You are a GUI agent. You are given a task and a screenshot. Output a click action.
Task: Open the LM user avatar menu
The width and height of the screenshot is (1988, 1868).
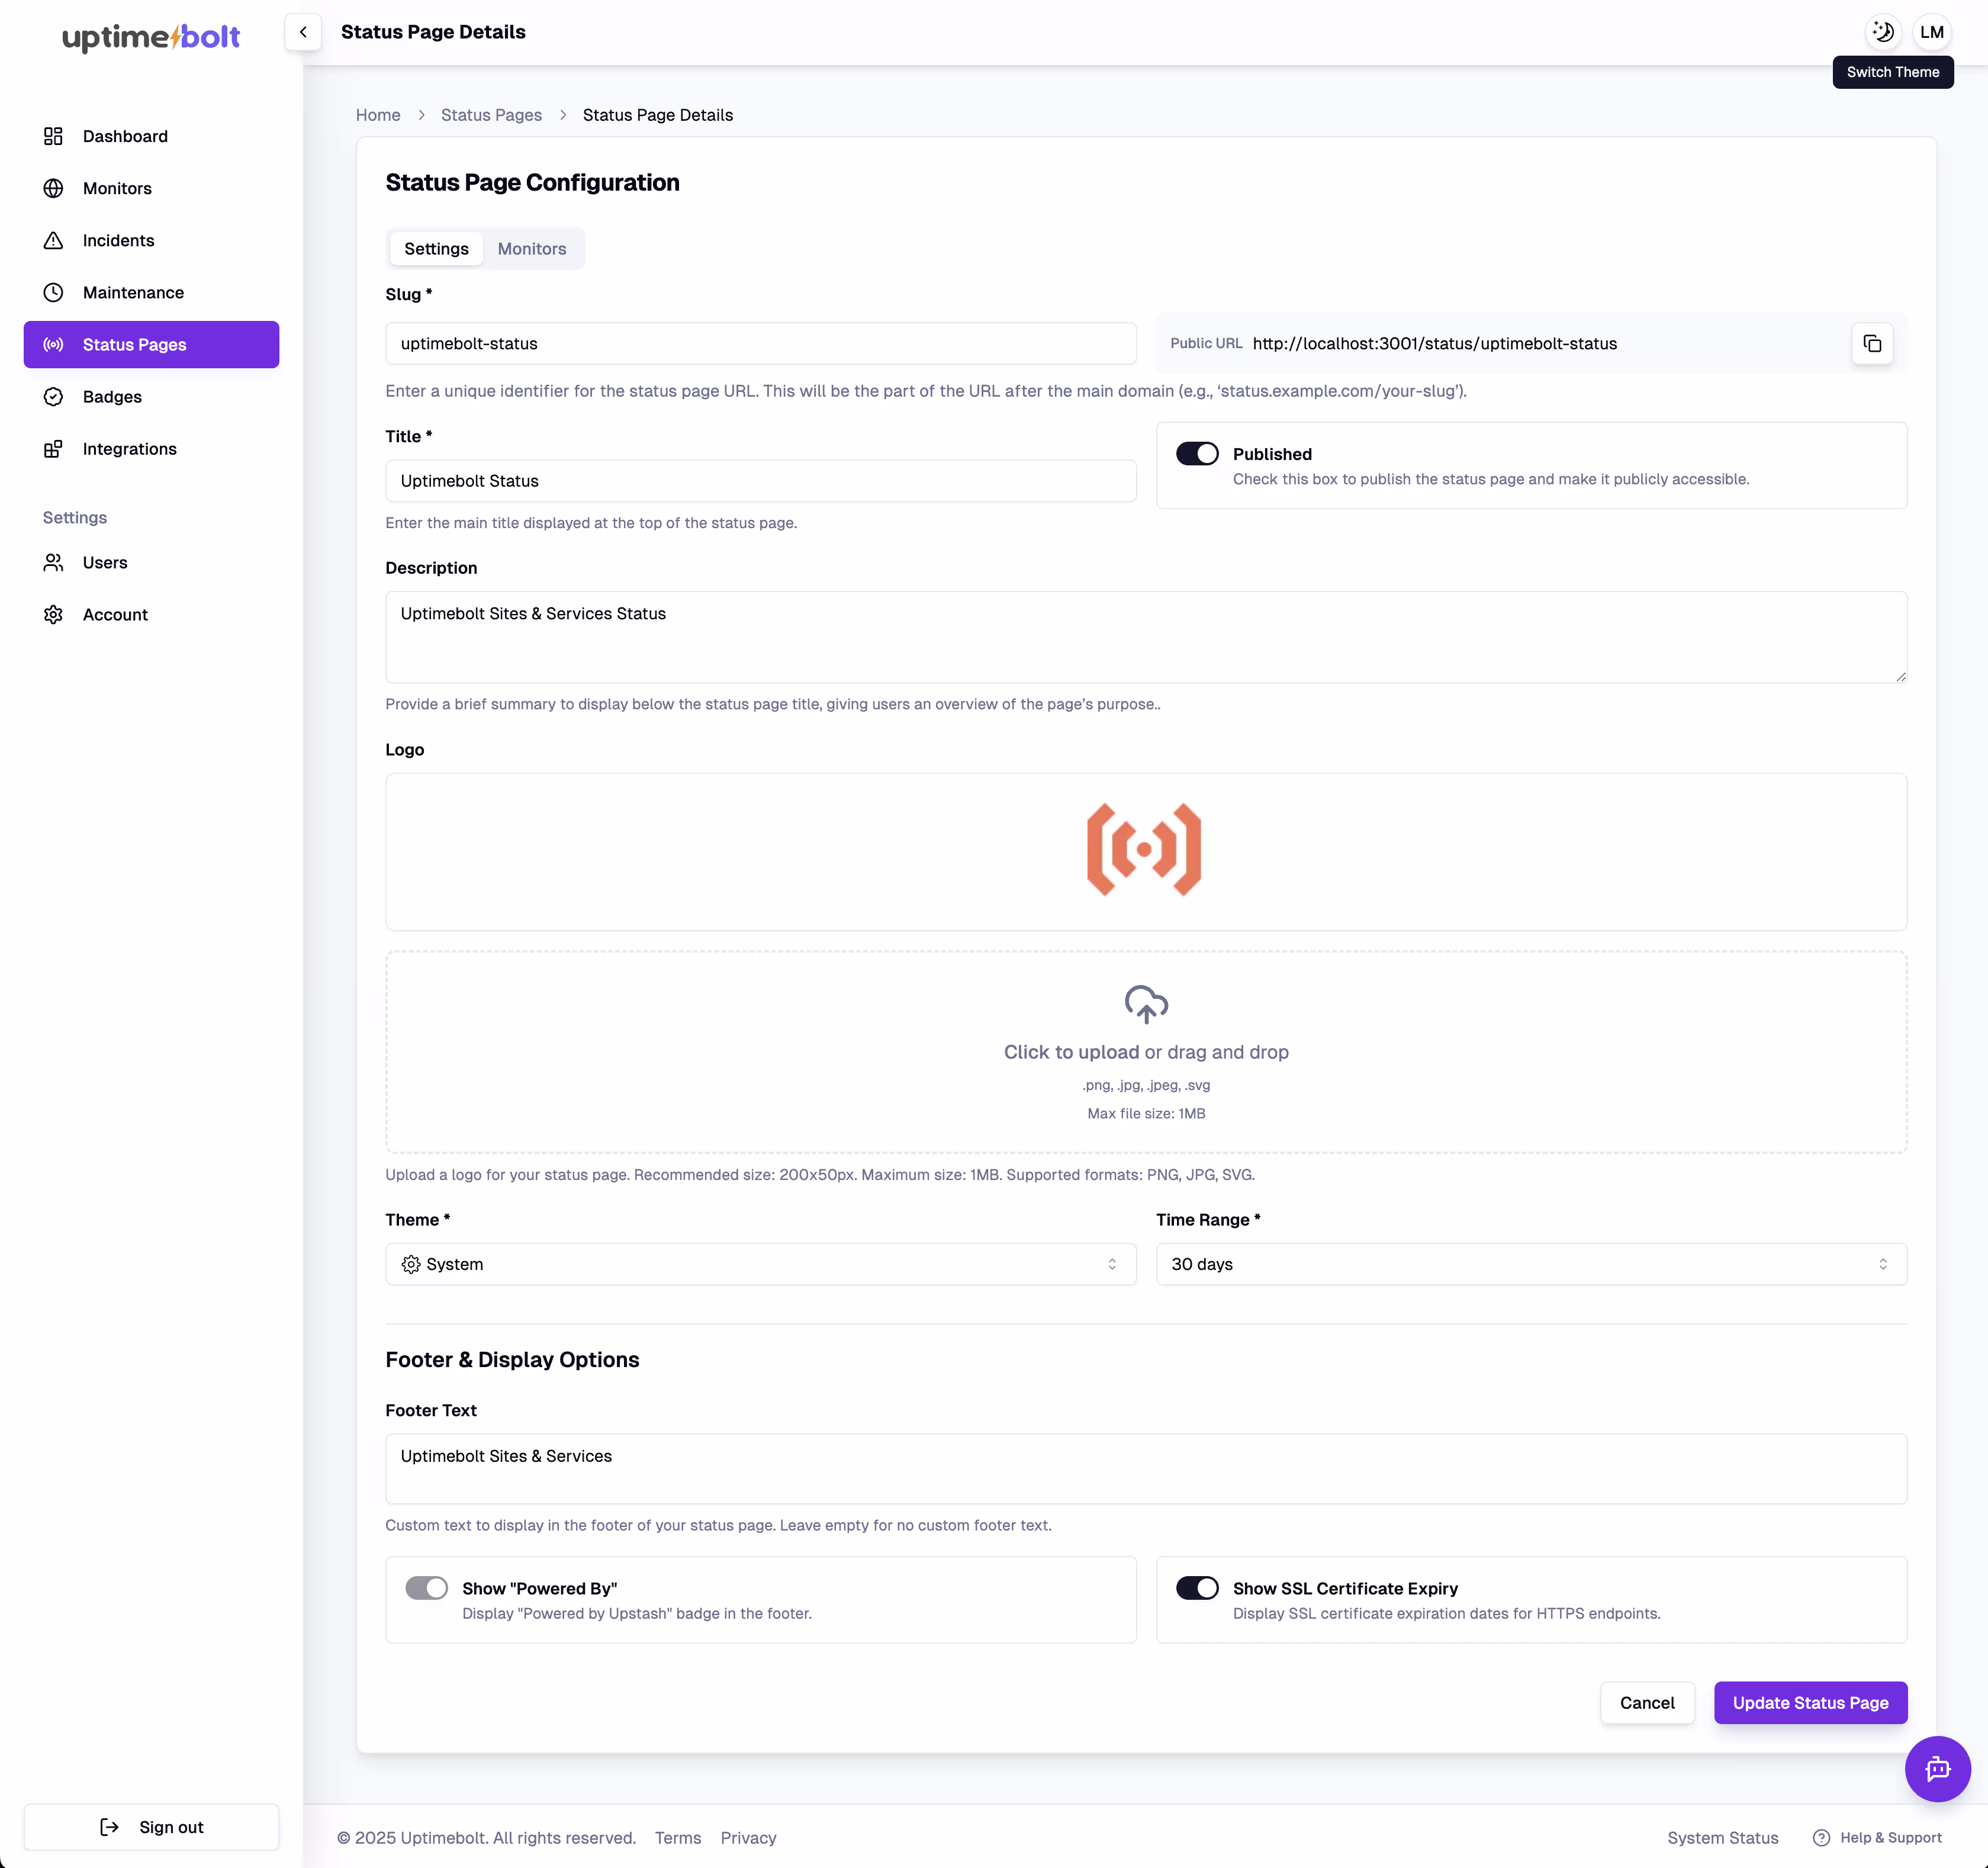(x=1931, y=32)
